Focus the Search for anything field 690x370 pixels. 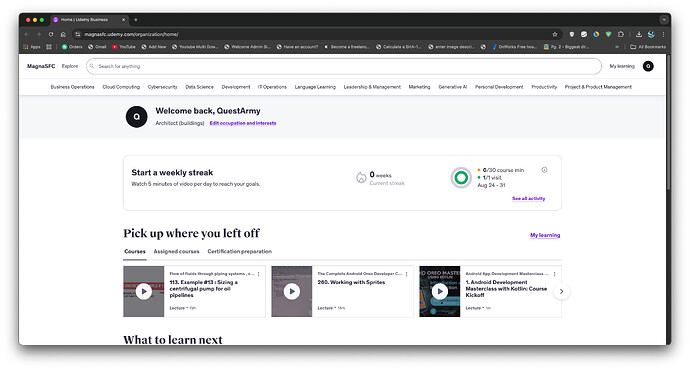[x=344, y=66]
